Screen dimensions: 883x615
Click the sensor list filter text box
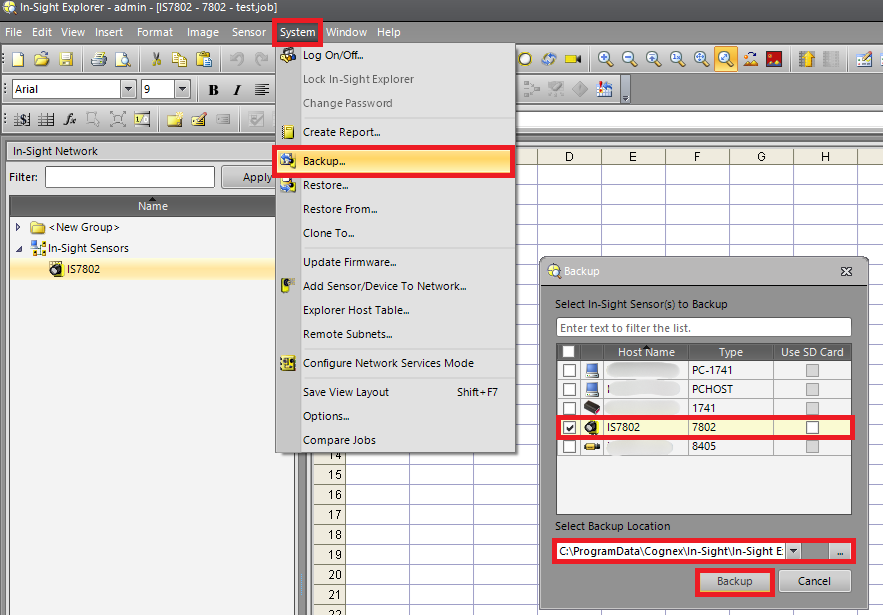click(x=703, y=328)
